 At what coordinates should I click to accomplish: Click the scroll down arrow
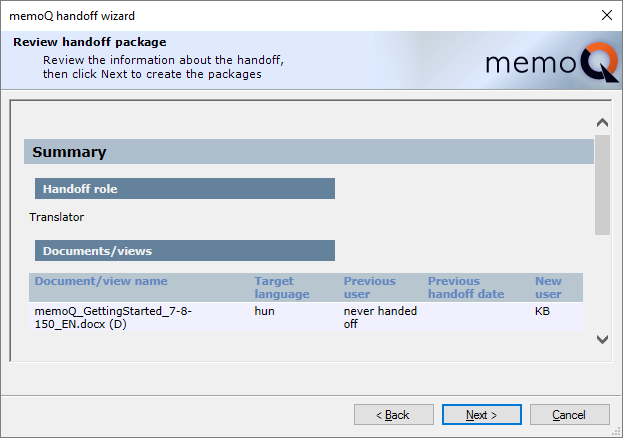click(x=602, y=339)
